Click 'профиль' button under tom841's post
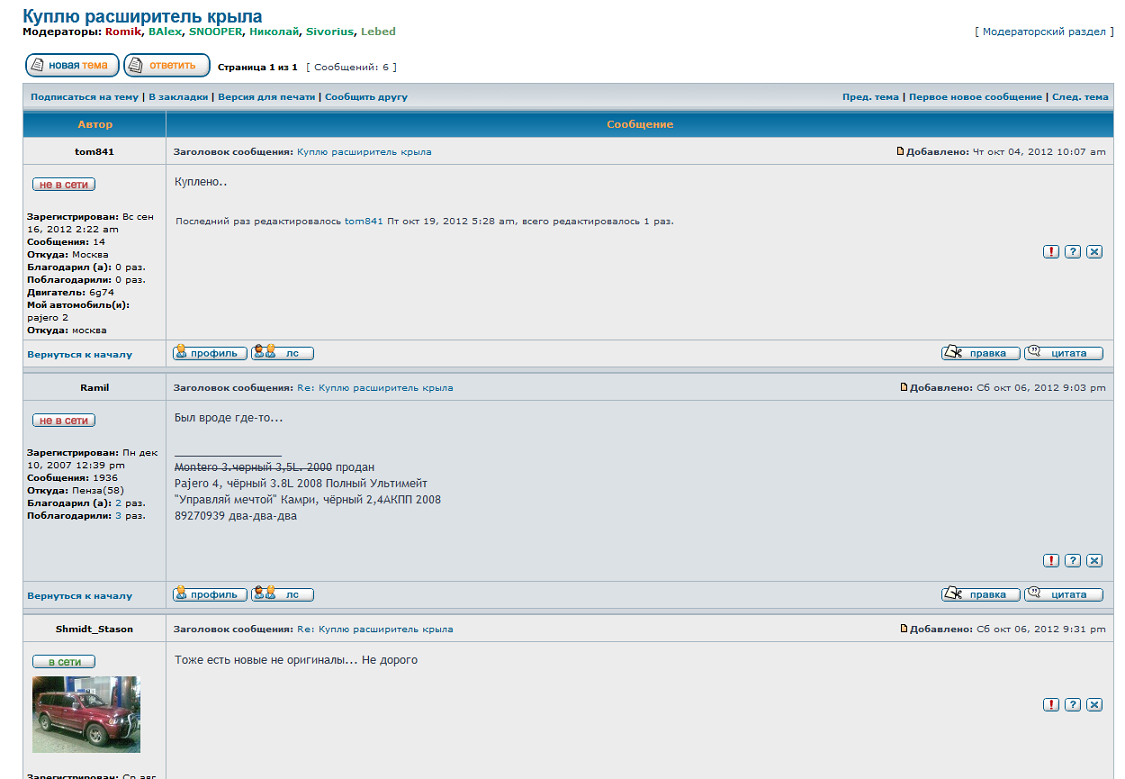 209,353
